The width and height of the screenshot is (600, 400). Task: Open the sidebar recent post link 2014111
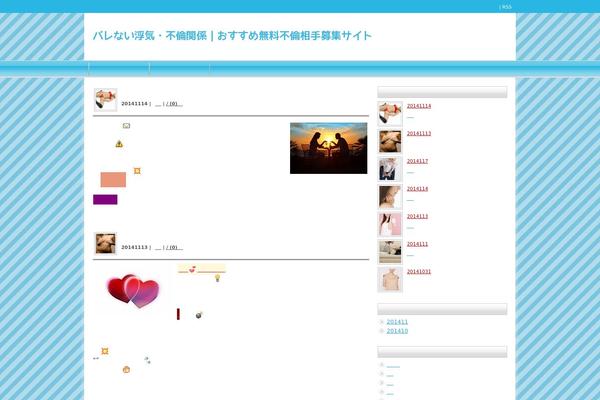(417, 244)
